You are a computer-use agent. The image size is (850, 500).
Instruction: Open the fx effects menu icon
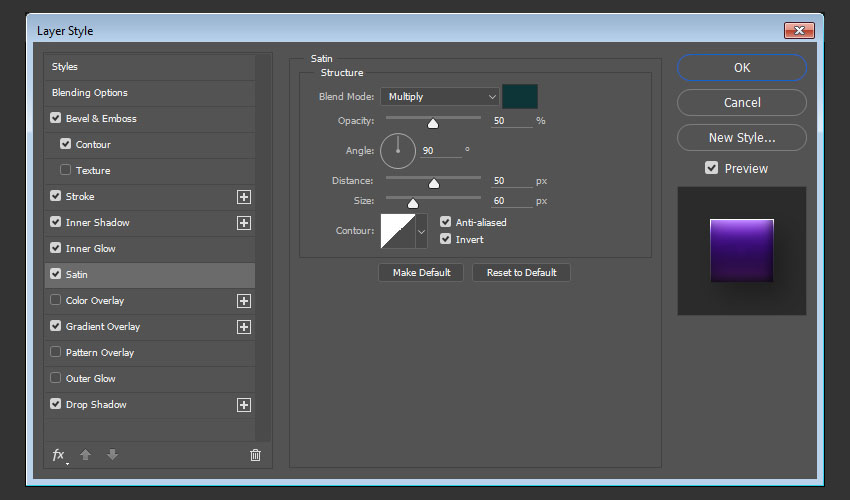(59, 455)
